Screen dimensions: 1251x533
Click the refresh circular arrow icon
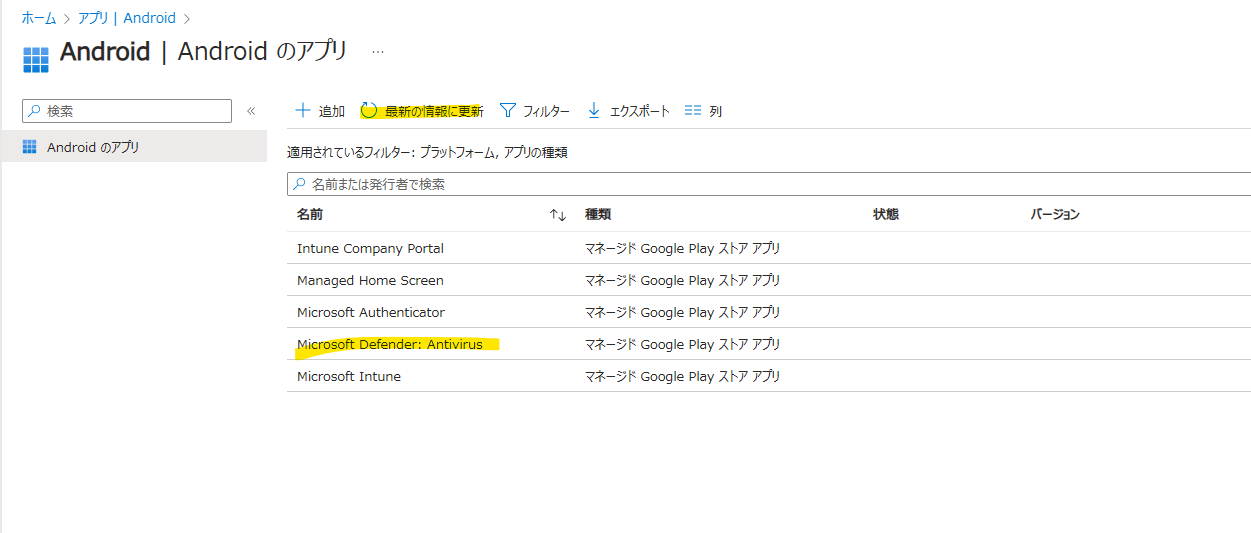(369, 111)
